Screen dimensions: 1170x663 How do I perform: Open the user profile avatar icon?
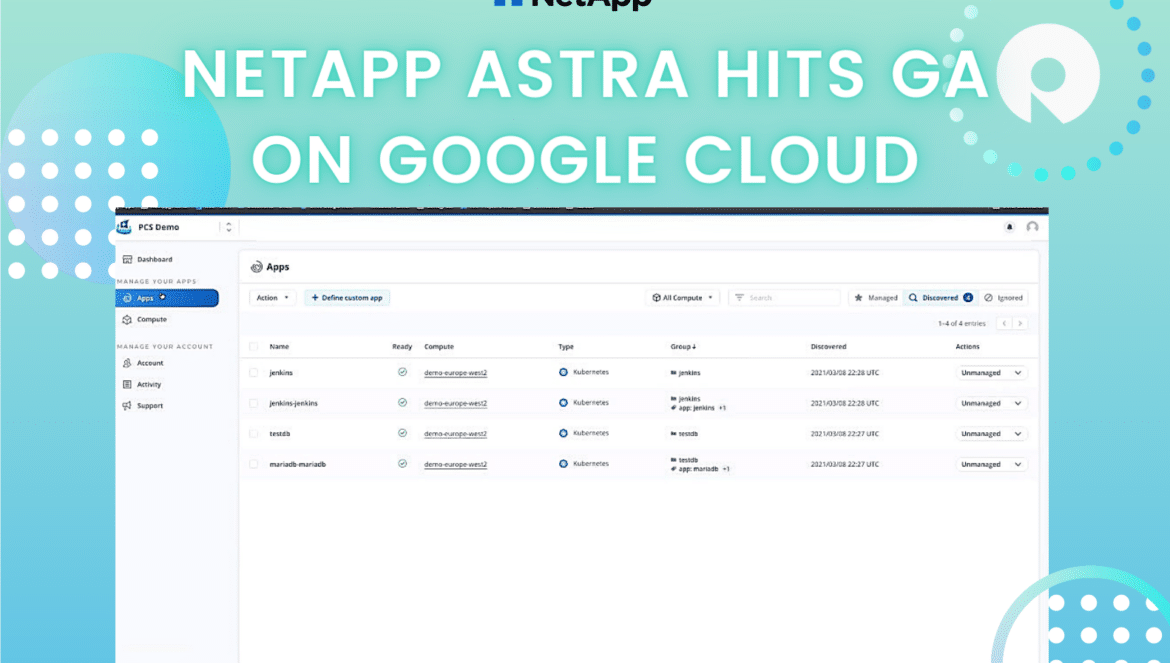[1032, 227]
